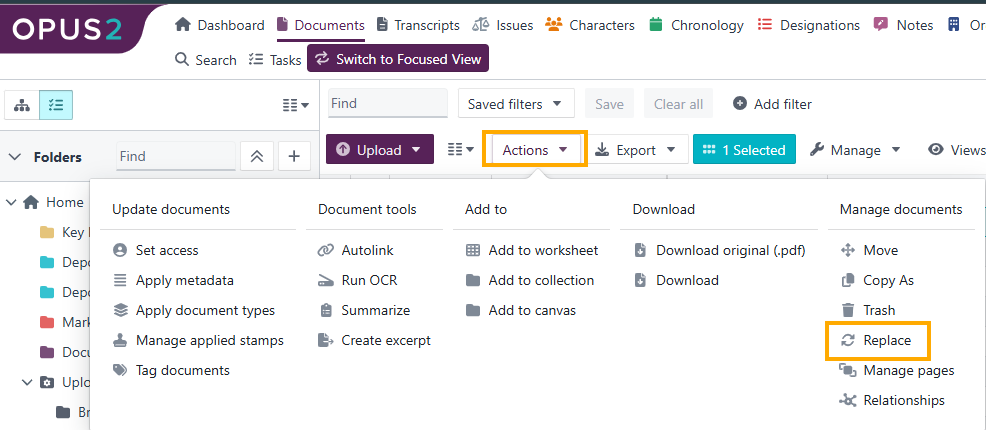
Task: Open the document list layout dropdown
Action: (461, 150)
